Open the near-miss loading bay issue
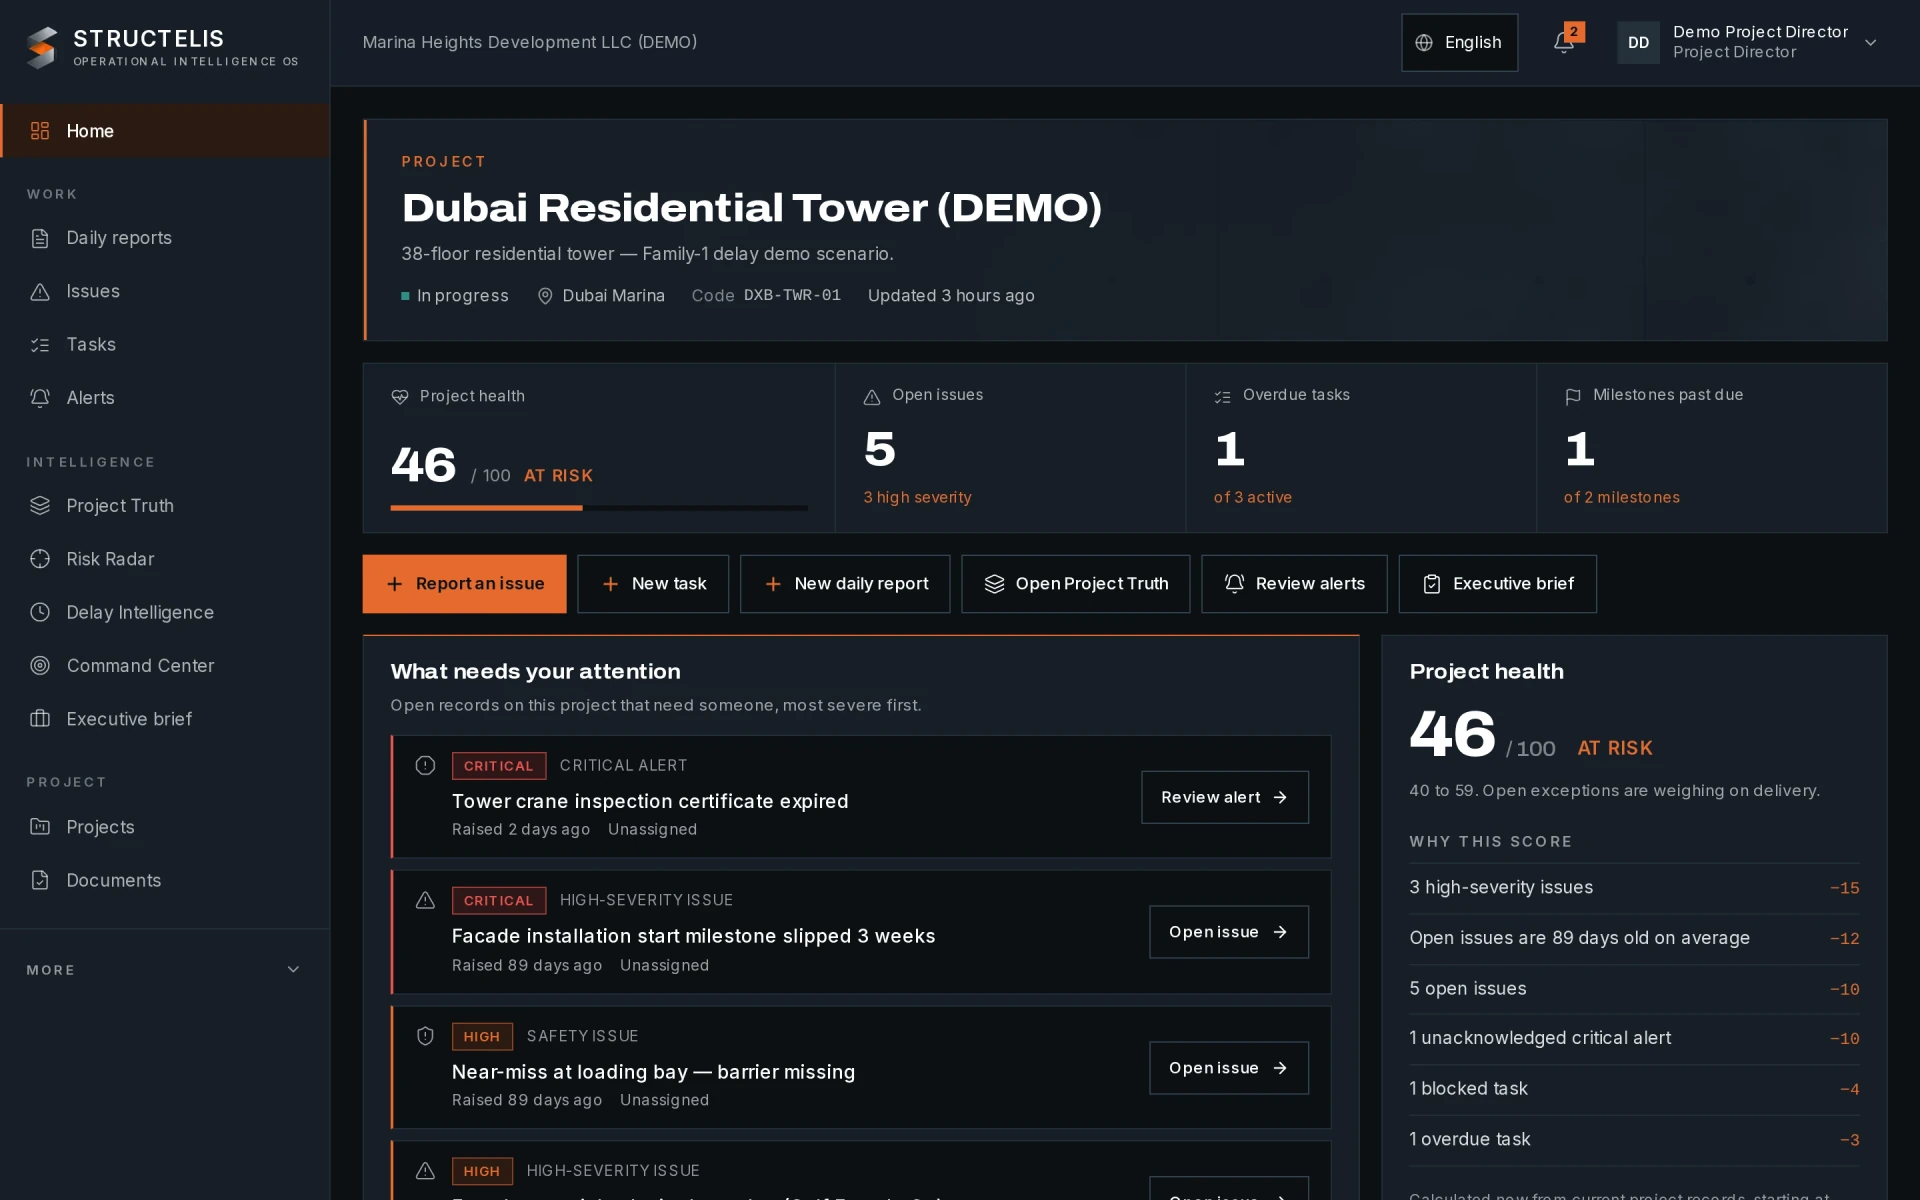This screenshot has width=1920, height=1200. (1229, 1068)
